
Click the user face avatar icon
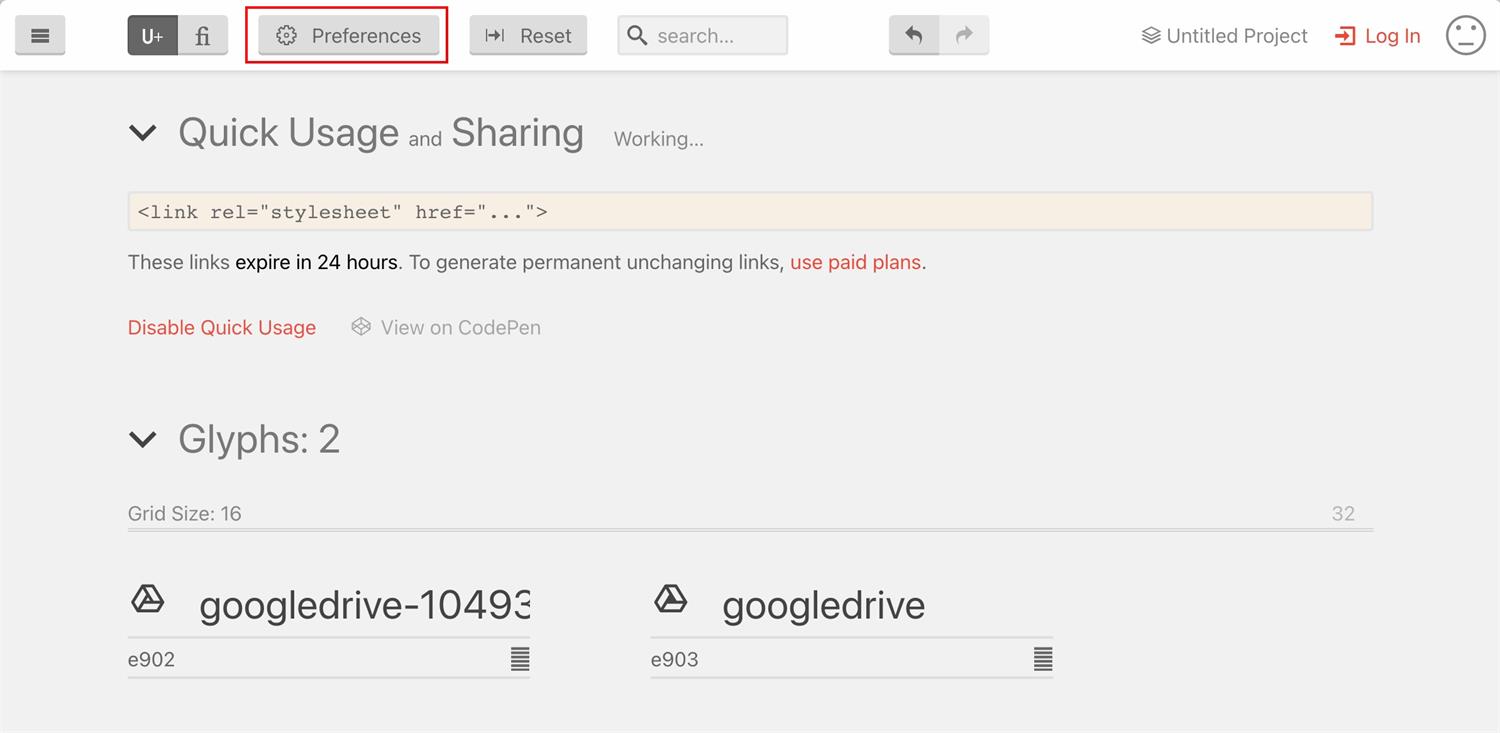tap(1466, 36)
